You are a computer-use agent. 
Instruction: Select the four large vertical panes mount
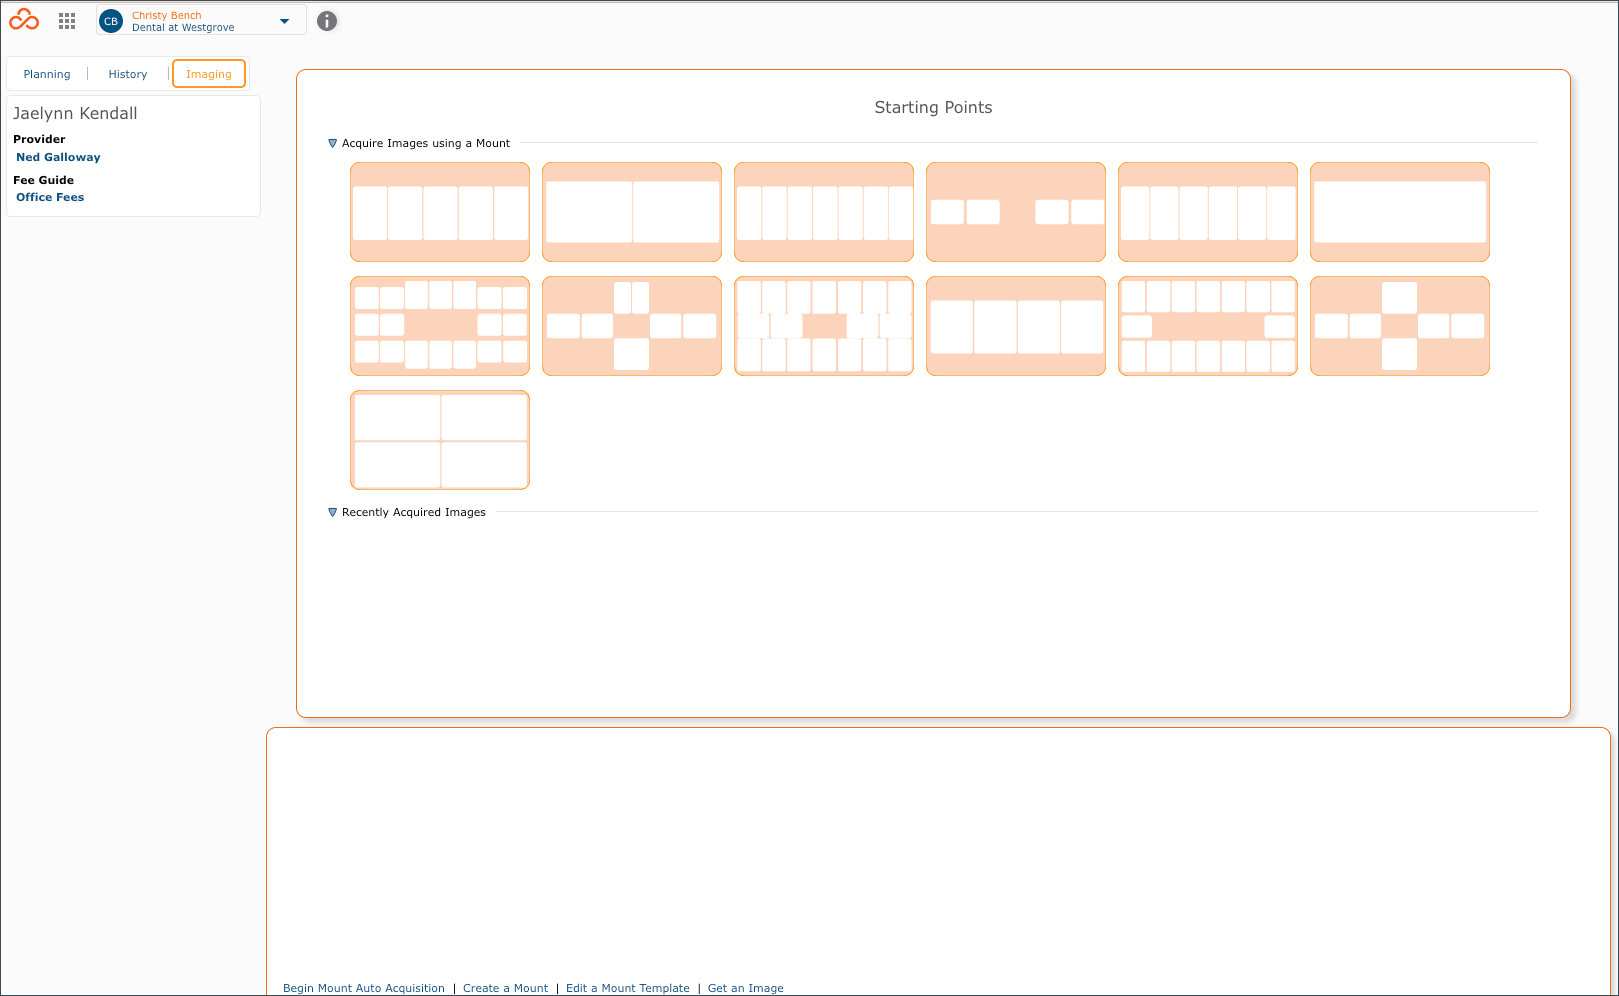(x=1016, y=326)
